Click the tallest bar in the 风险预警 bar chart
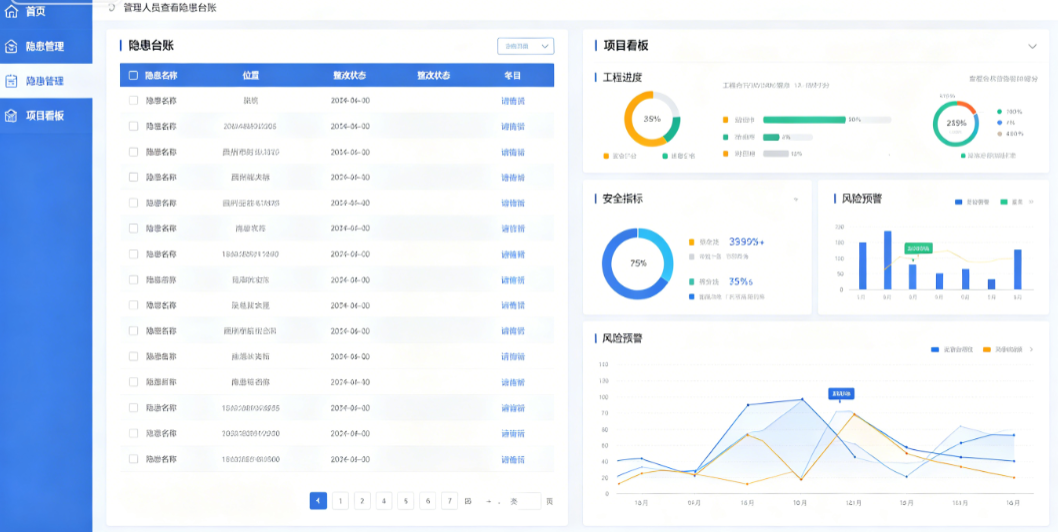 [887, 260]
